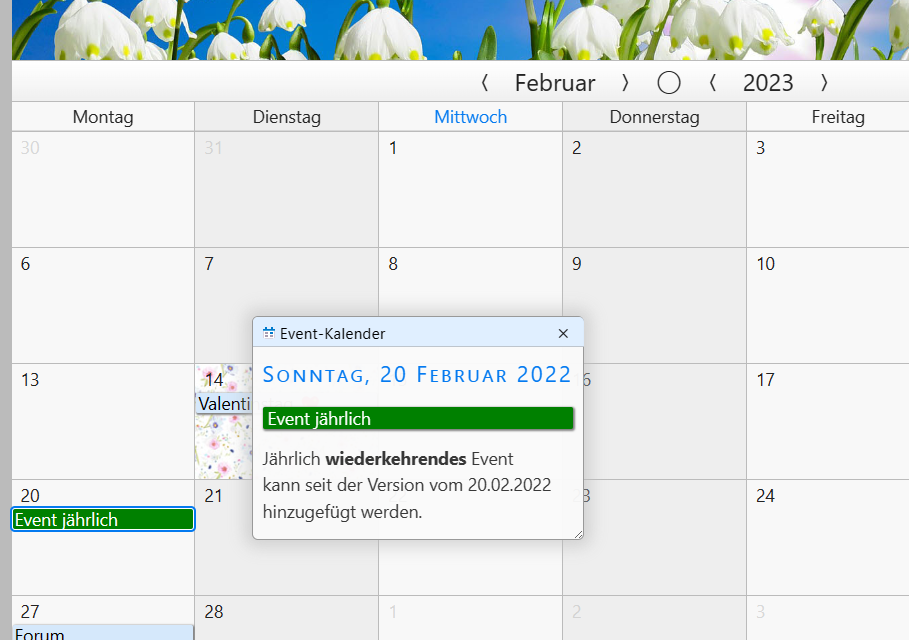This screenshot has width=909, height=640.
Task: Click the 2023 year label
Action: point(768,83)
